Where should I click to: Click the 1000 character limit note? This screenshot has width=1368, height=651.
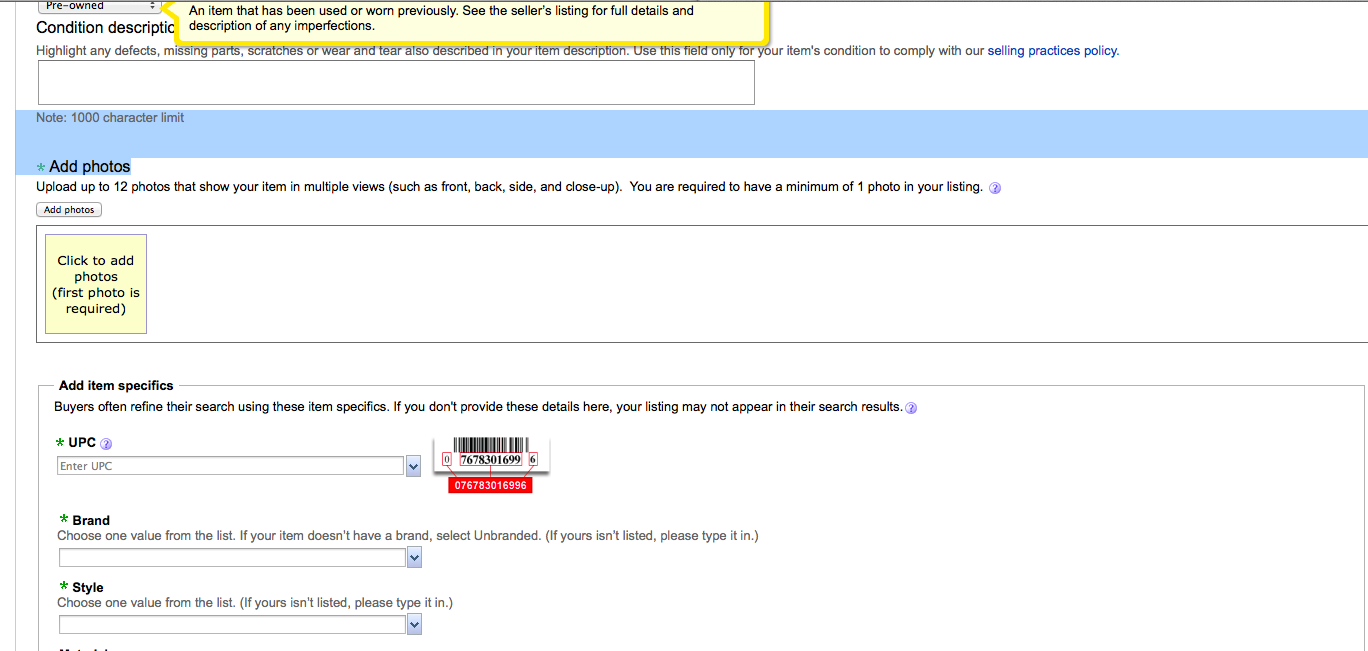(x=110, y=118)
